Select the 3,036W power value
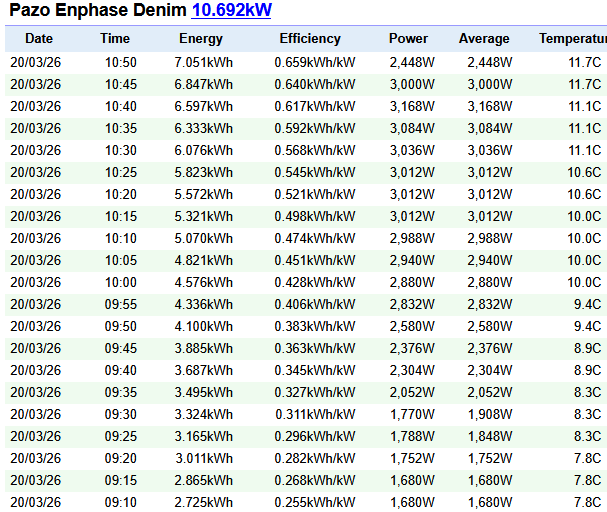This screenshot has height=512, width=607. pos(412,151)
